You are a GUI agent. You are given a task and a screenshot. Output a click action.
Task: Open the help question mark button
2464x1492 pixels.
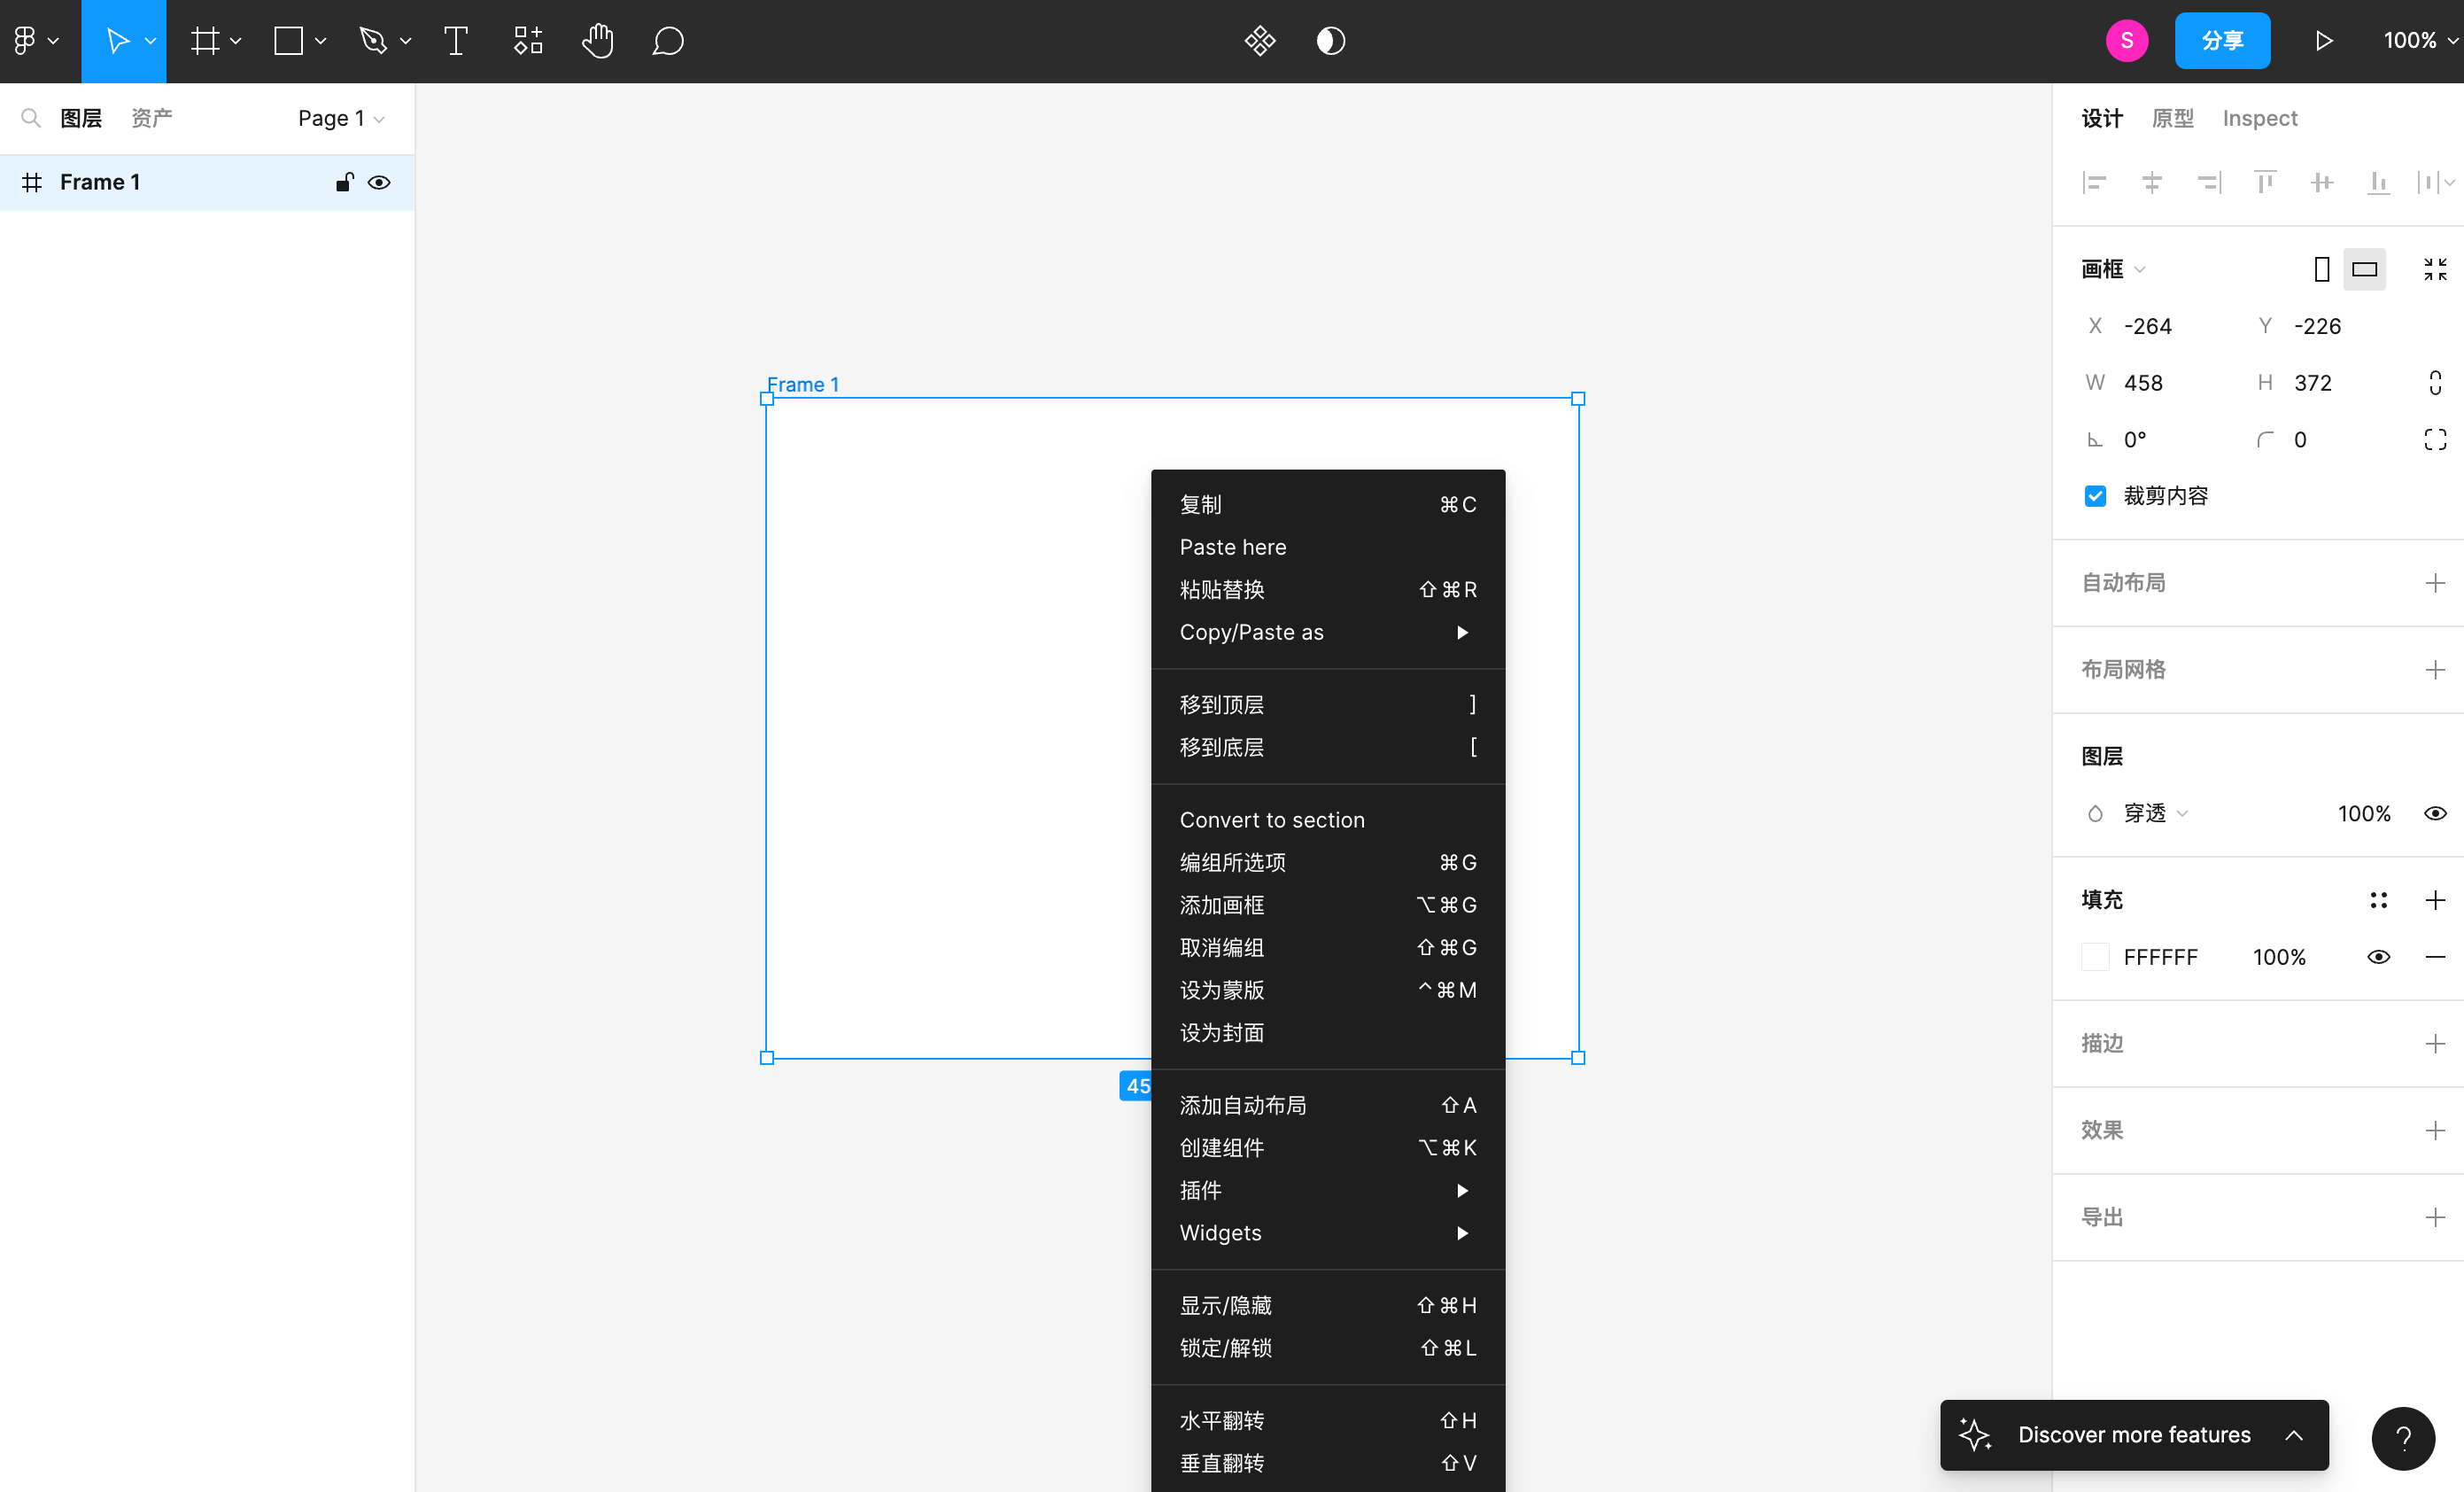tap(2403, 1438)
